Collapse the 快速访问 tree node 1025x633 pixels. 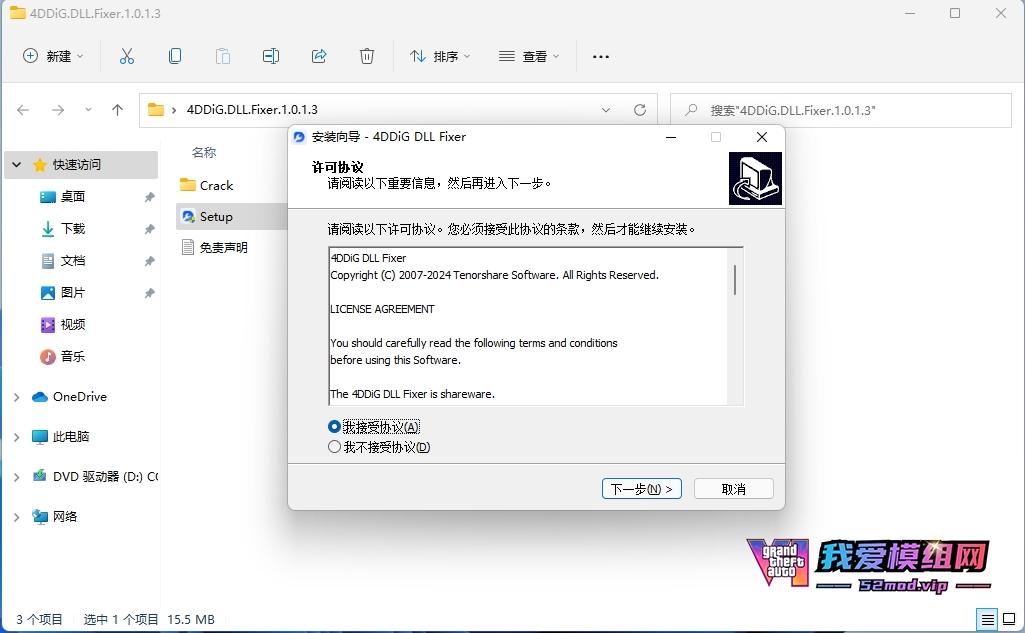tap(17, 165)
